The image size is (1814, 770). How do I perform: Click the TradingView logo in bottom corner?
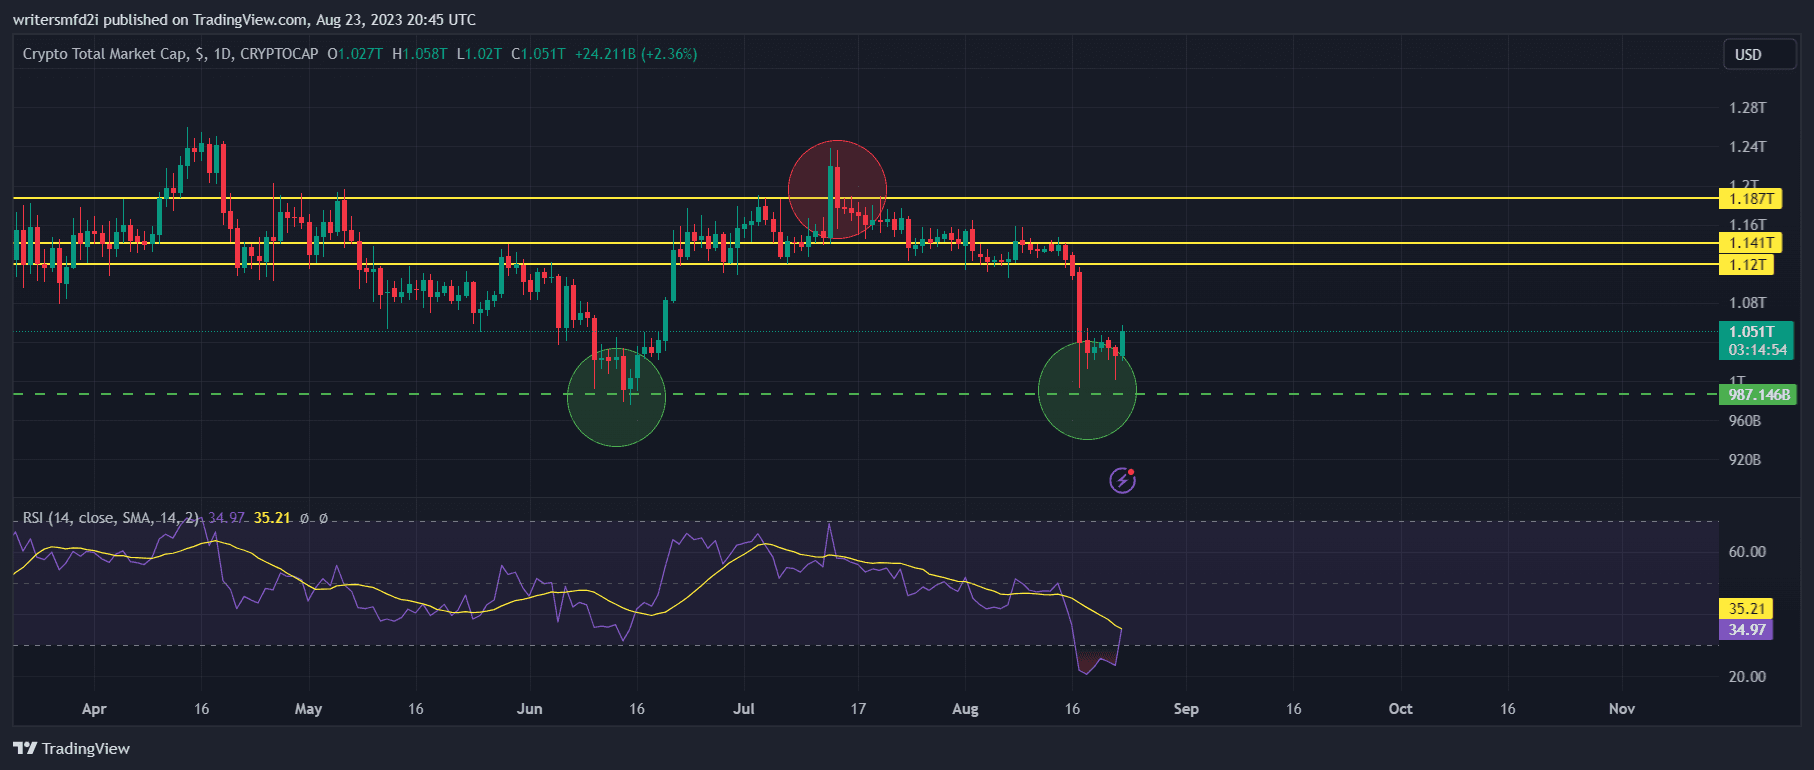[72, 748]
